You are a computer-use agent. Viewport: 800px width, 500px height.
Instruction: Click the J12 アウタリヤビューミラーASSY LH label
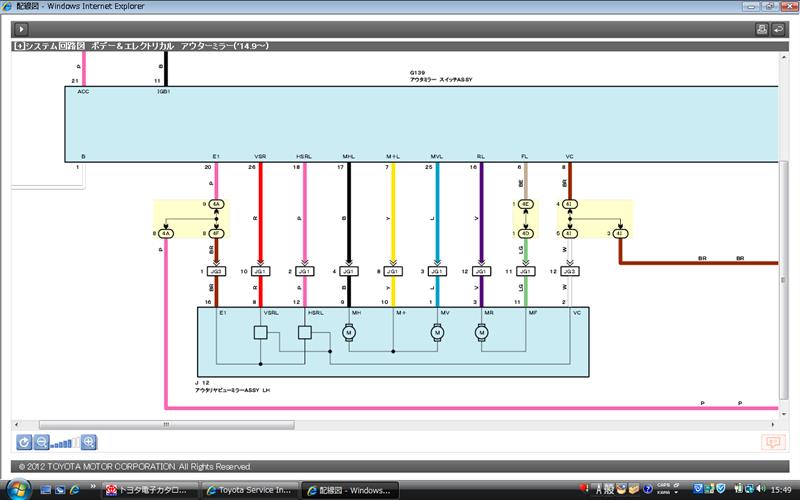[233, 387]
